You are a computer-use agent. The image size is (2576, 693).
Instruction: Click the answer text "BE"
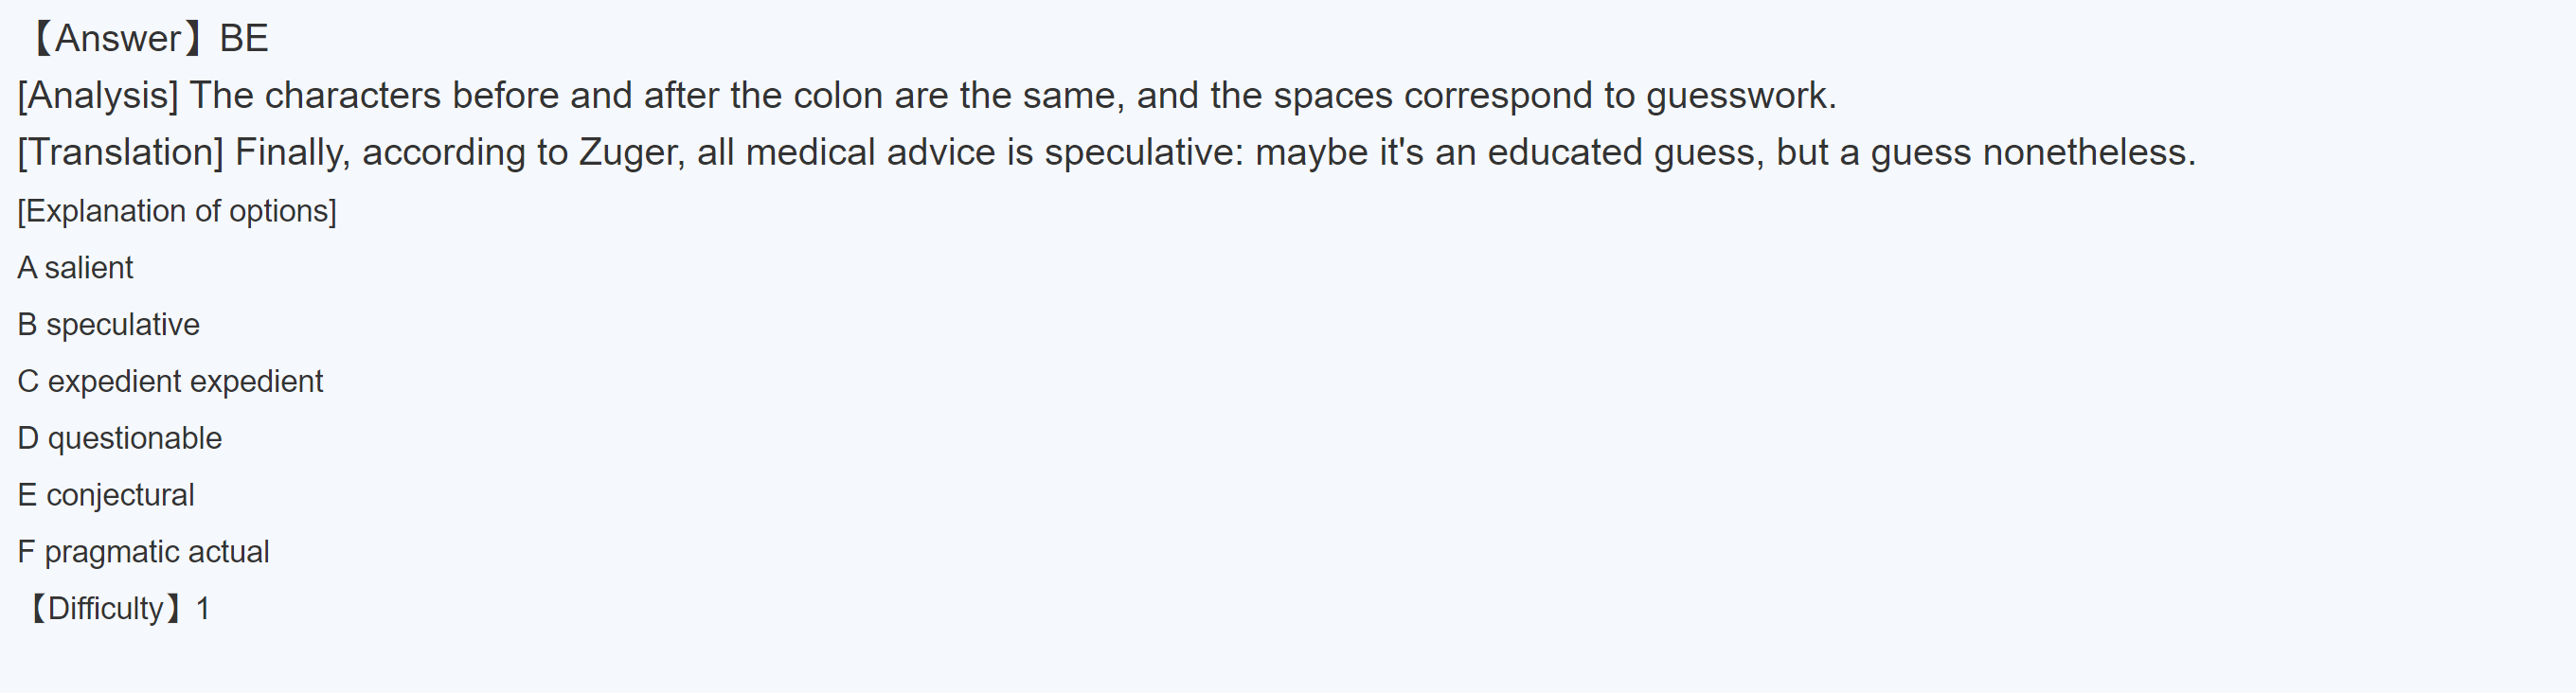pos(244,39)
